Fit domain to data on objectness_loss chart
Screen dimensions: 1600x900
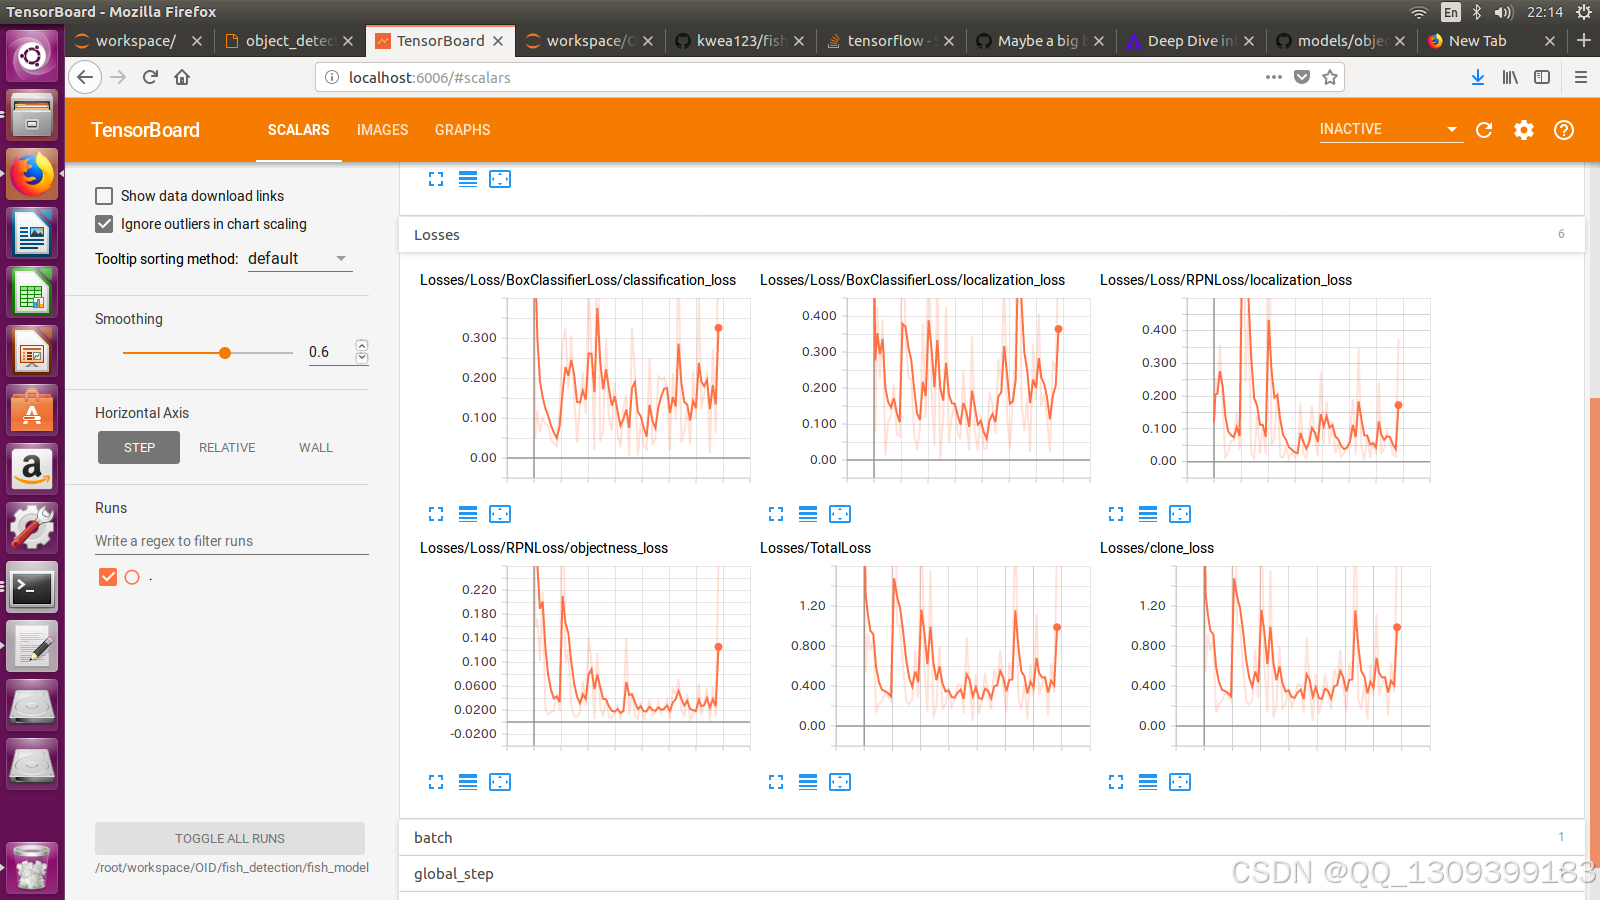pos(500,782)
